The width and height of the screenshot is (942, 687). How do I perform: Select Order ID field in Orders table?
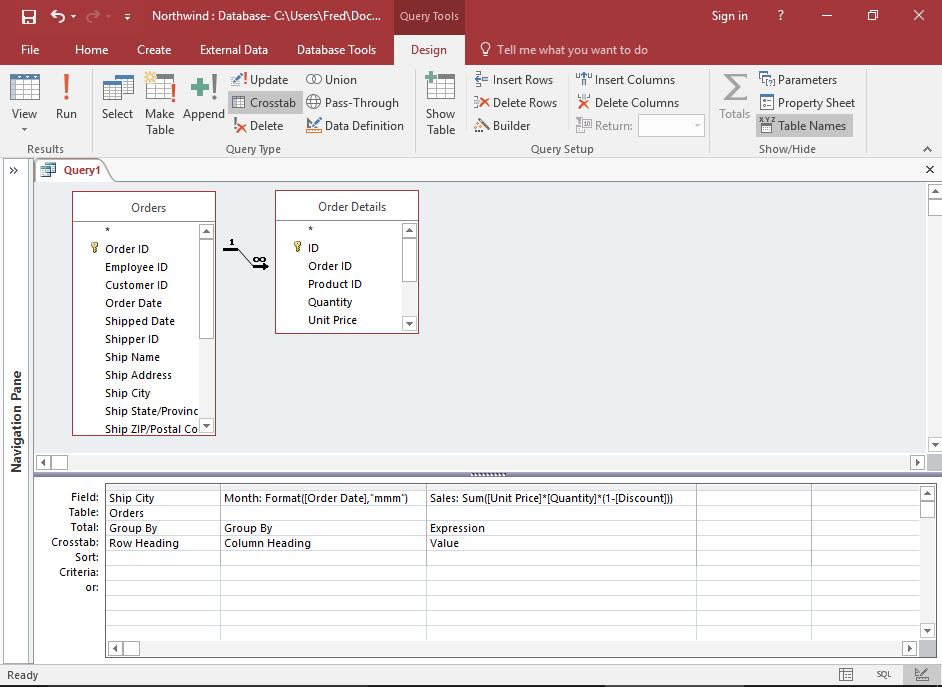pyautogui.click(x=127, y=249)
